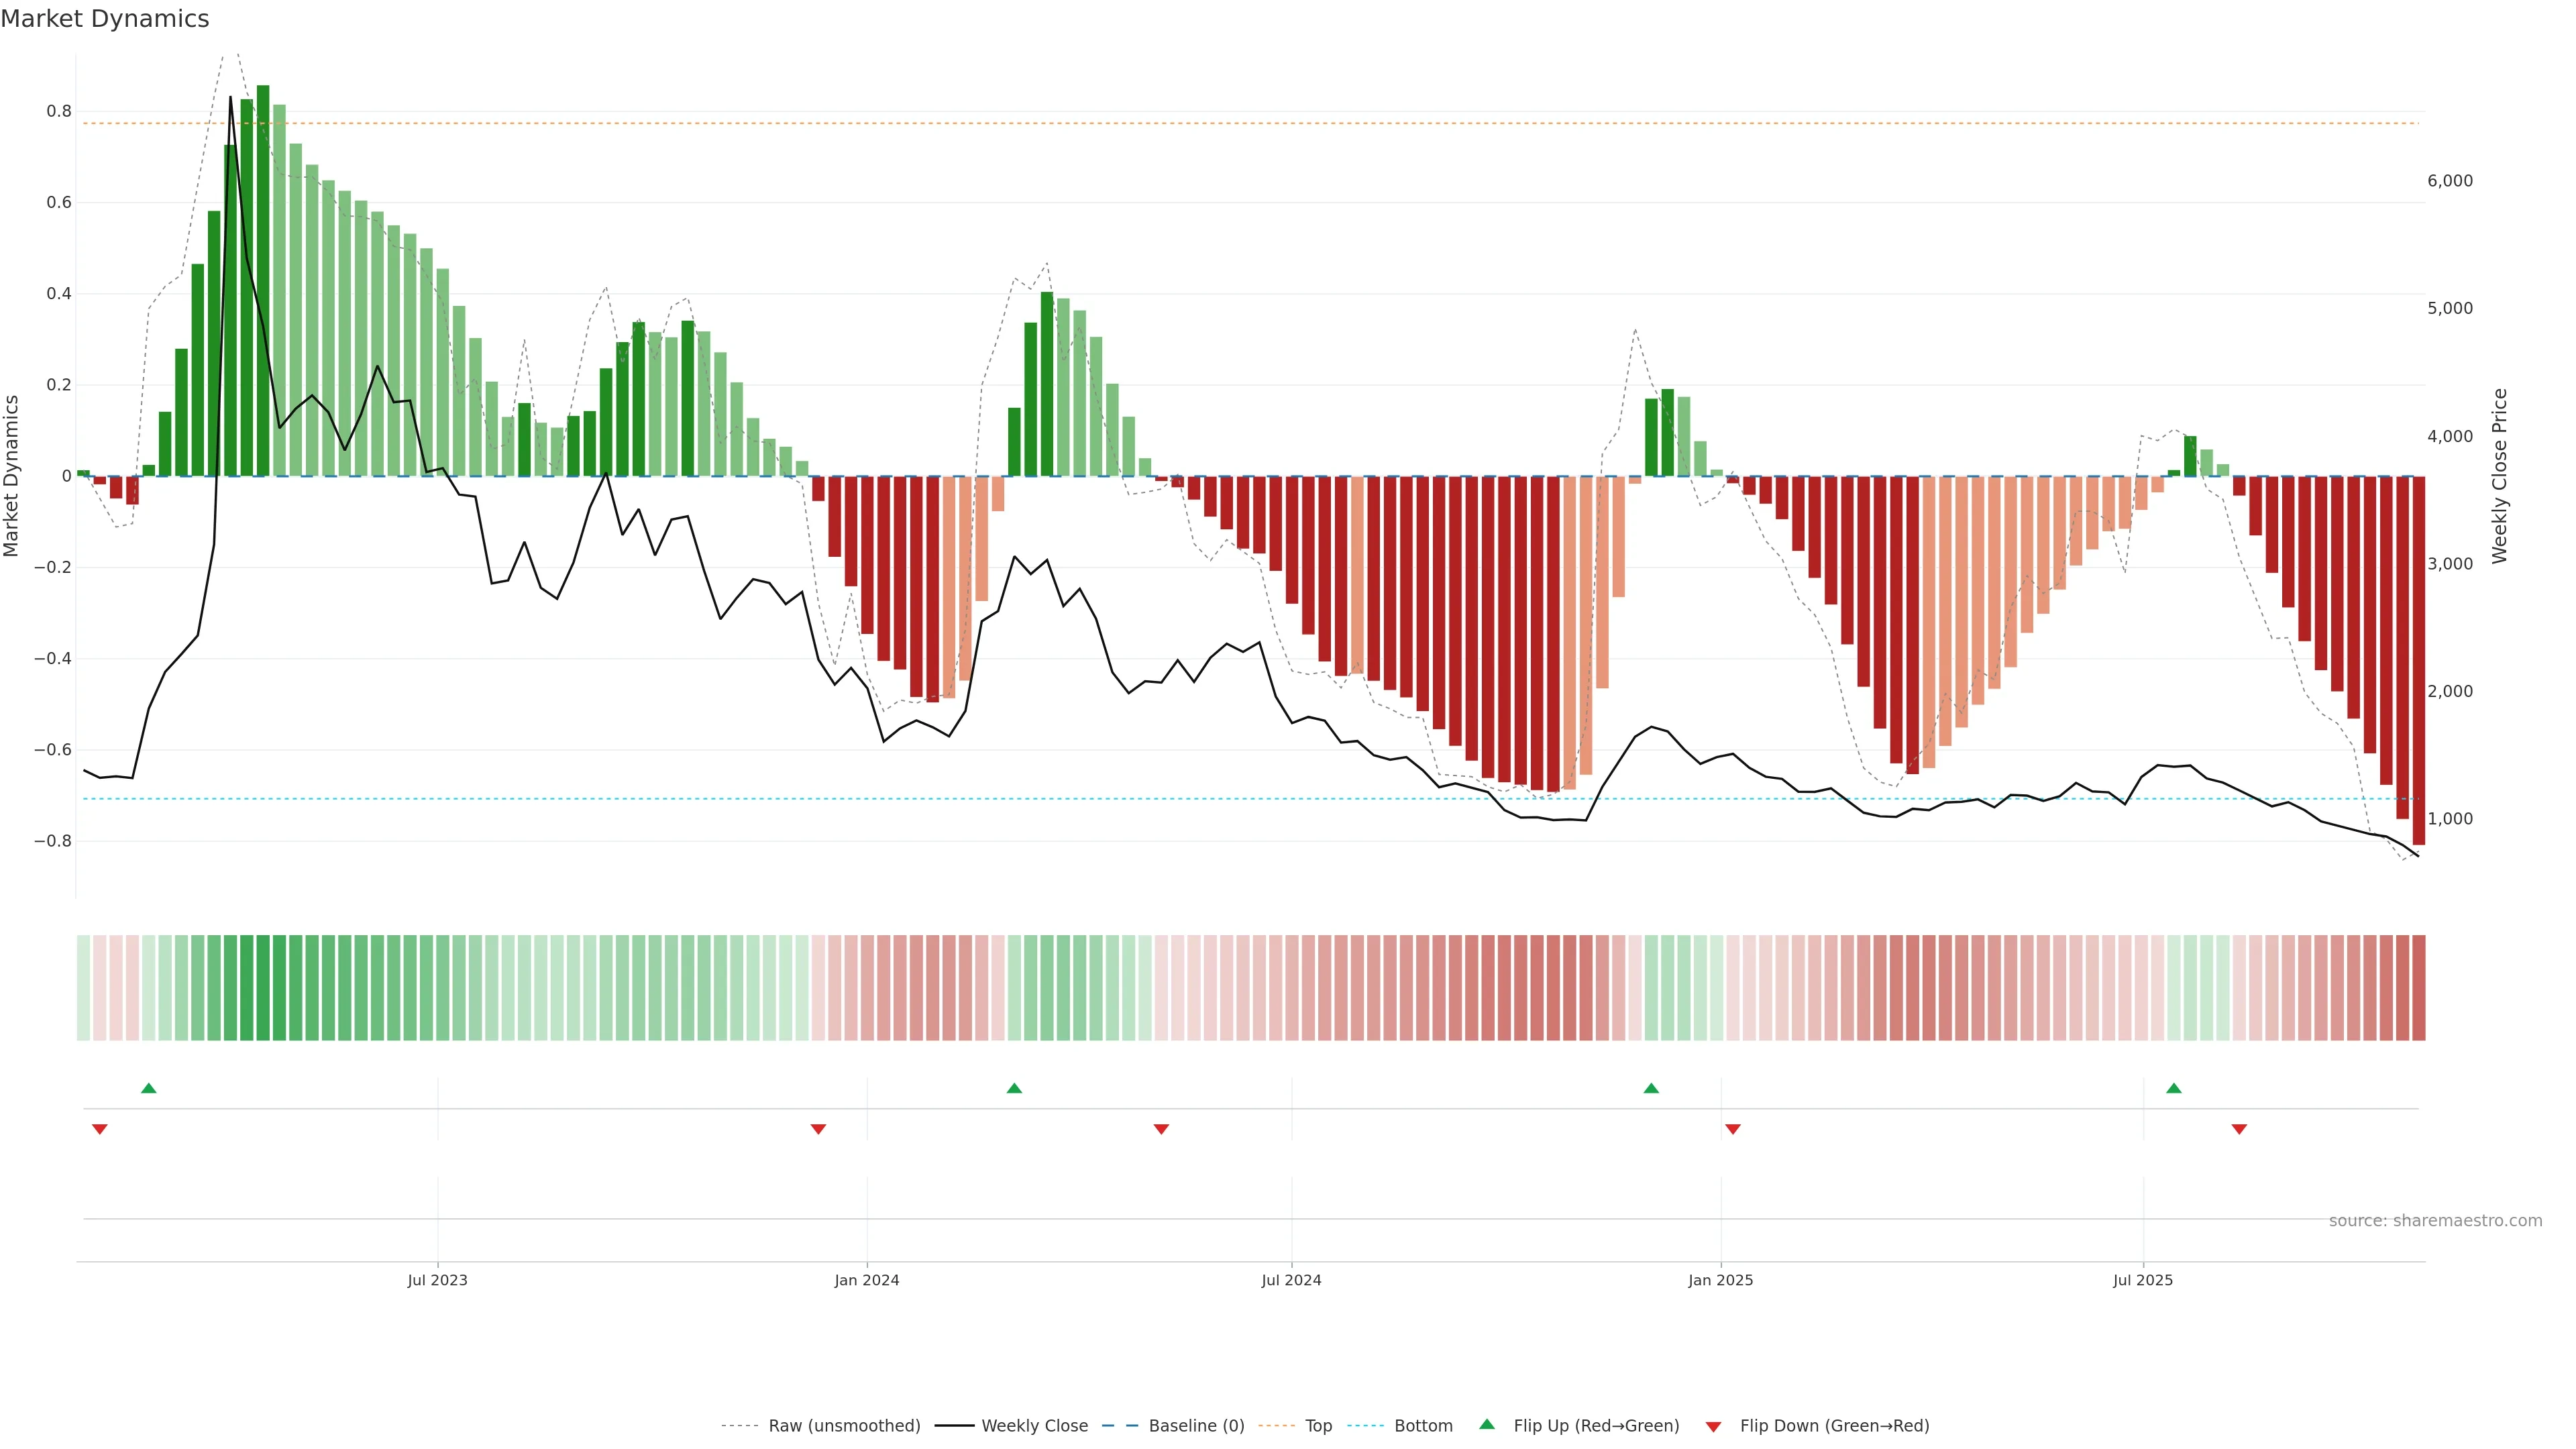The width and height of the screenshot is (2576, 1449).
Task: Click the Jan 2024 x-axis label
Action: pos(867,1280)
